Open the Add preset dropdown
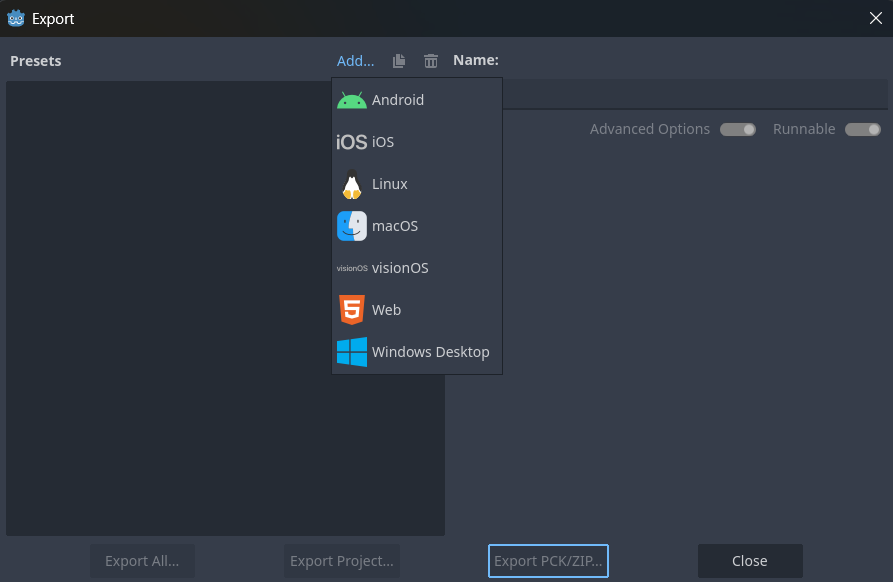Screen dimensions: 893x582 click(x=355, y=60)
